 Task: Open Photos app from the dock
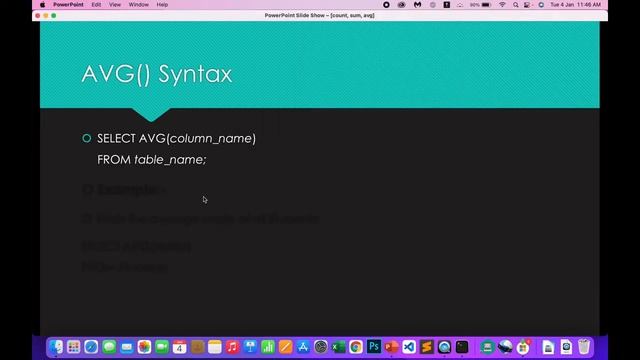pyautogui.click(x=144, y=347)
